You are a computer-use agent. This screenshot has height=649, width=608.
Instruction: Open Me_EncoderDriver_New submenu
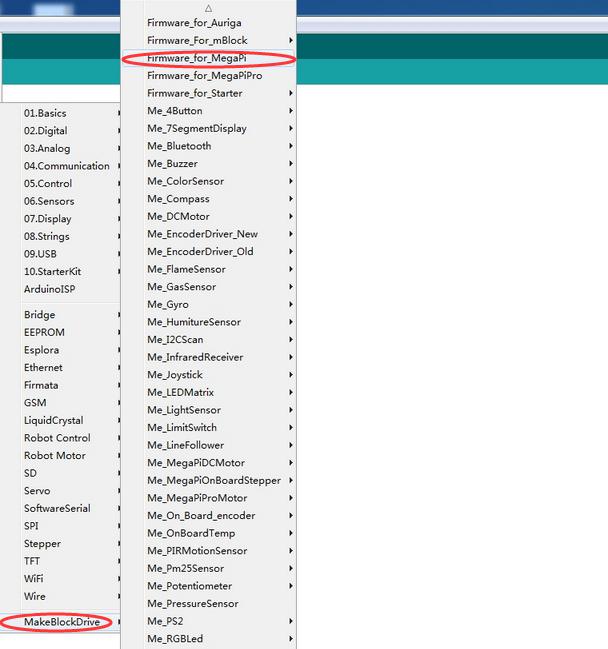coord(209,234)
